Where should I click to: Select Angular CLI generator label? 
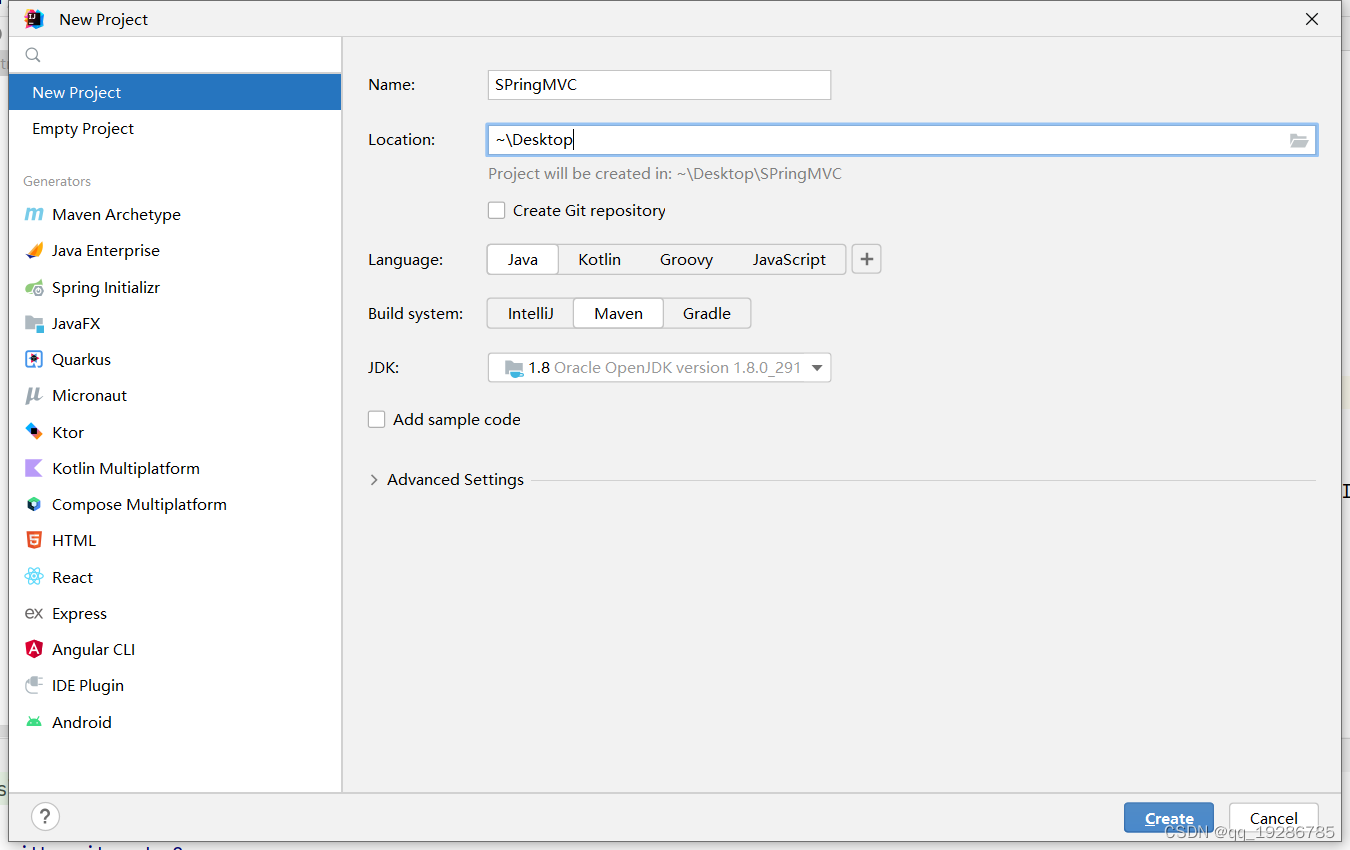93,649
